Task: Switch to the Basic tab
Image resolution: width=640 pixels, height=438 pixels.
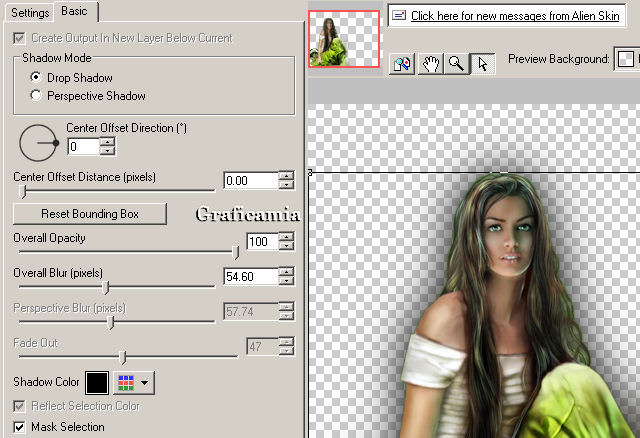Action: click(75, 11)
